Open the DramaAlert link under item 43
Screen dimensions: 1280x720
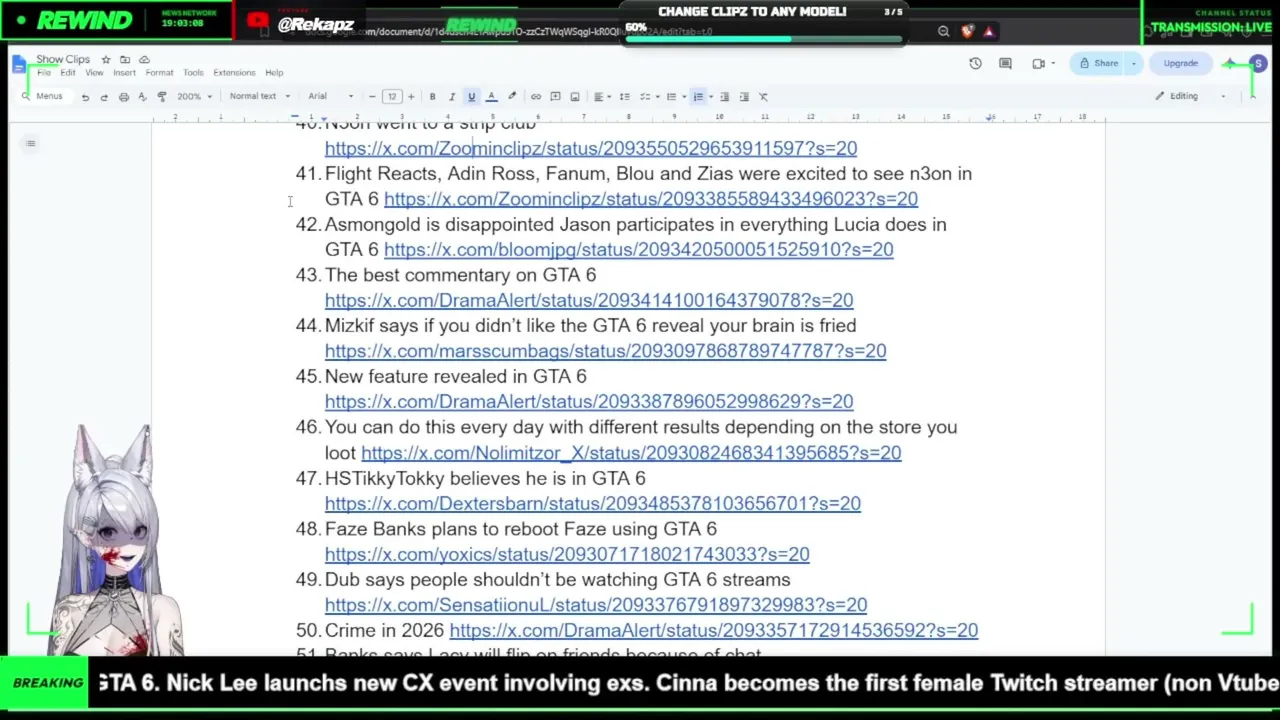(x=589, y=300)
